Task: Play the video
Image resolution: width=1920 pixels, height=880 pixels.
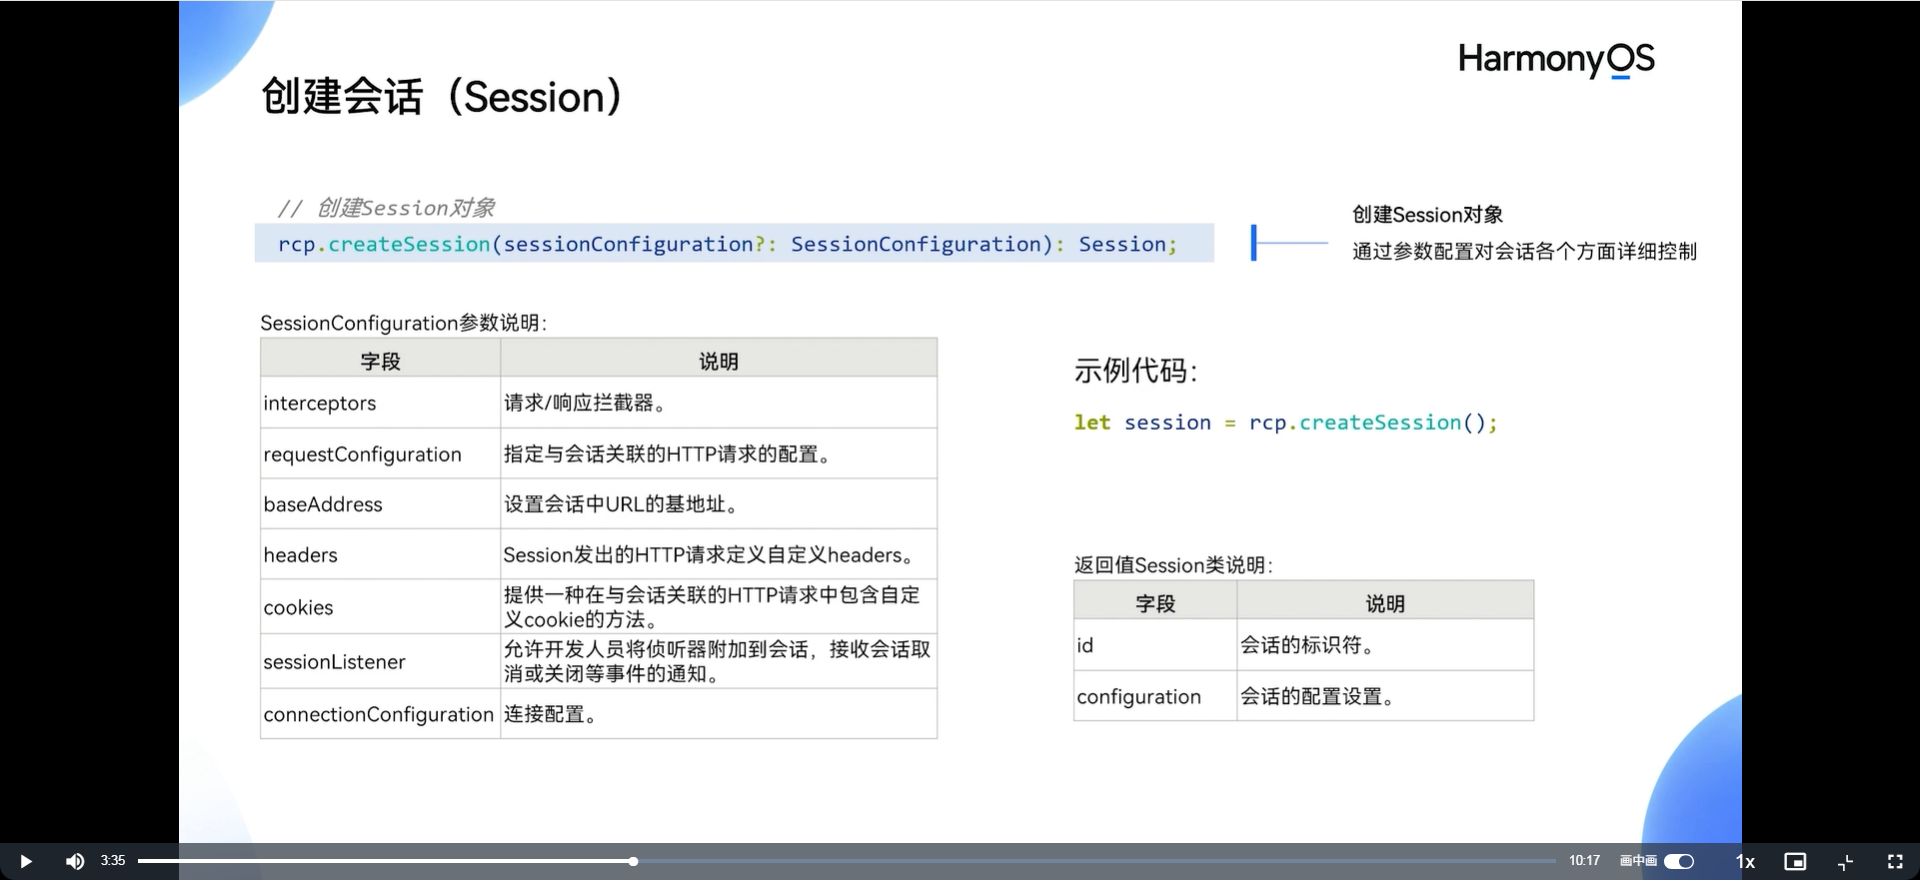Action: (26, 861)
